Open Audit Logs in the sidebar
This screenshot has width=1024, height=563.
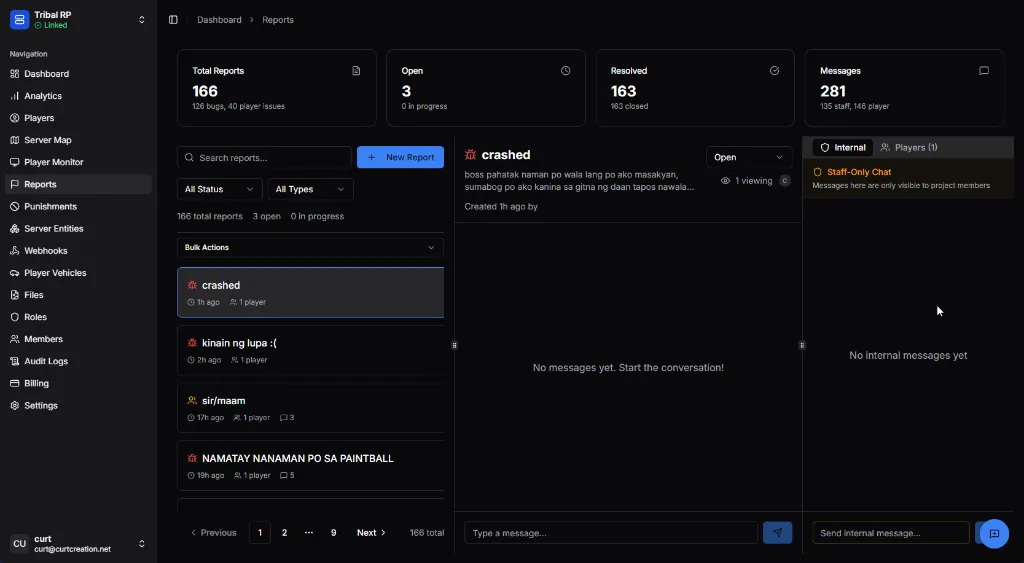pos(45,361)
